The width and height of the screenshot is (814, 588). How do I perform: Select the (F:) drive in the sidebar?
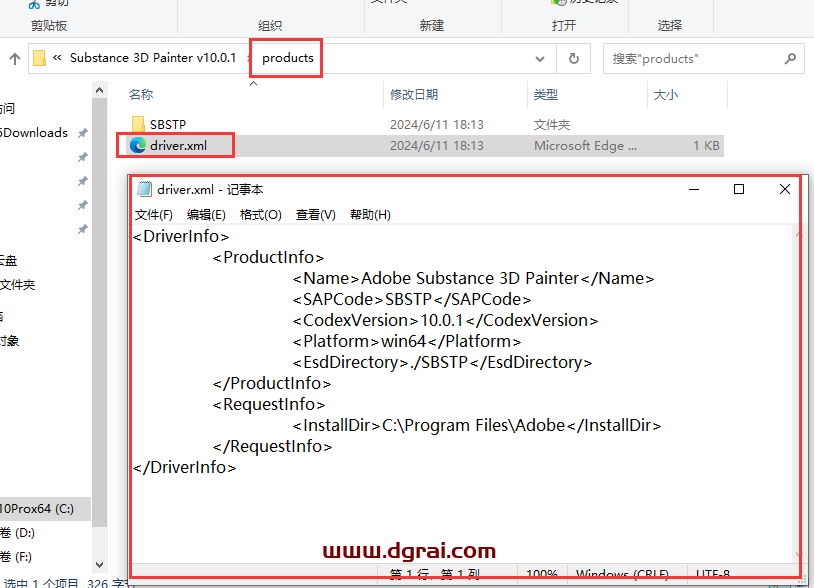[16, 557]
